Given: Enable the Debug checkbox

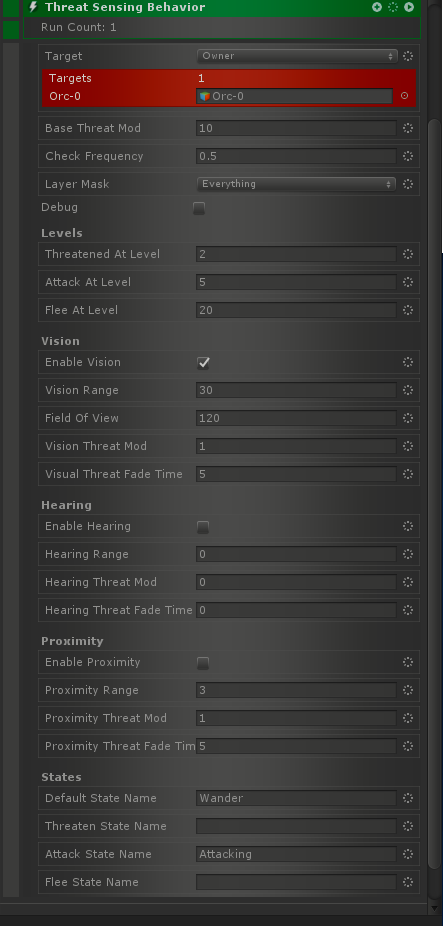Looking at the screenshot, I should (x=199, y=208).
